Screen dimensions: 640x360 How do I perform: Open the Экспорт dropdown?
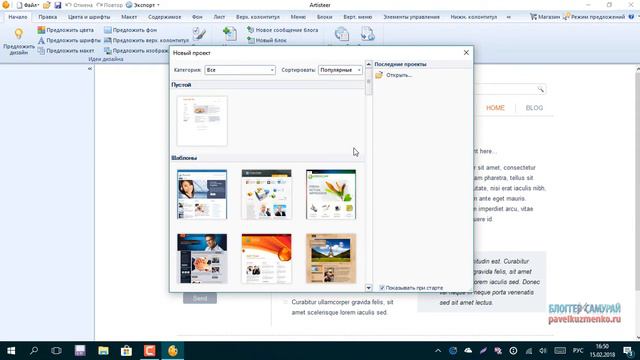point(143,5)
